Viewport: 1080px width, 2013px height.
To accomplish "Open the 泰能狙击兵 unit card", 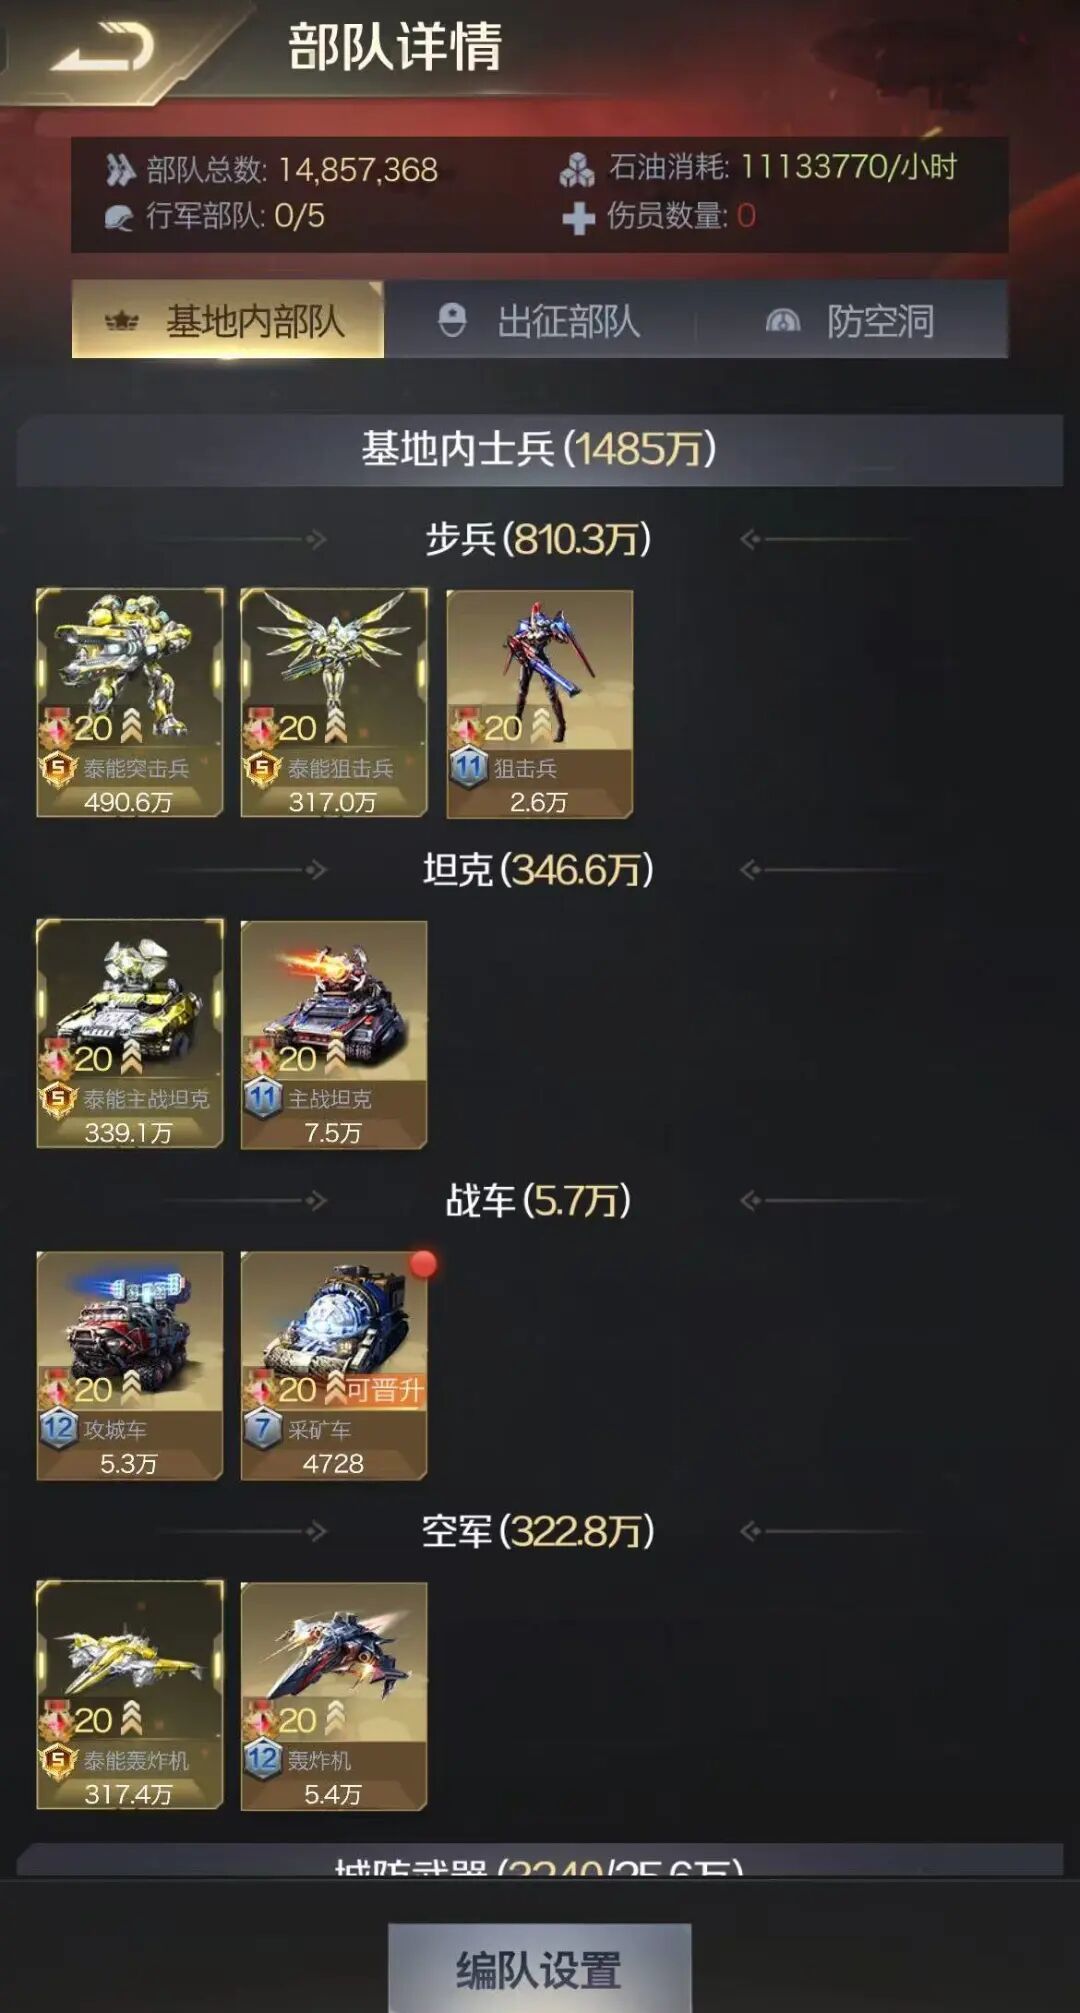I will tap(334, 703).
